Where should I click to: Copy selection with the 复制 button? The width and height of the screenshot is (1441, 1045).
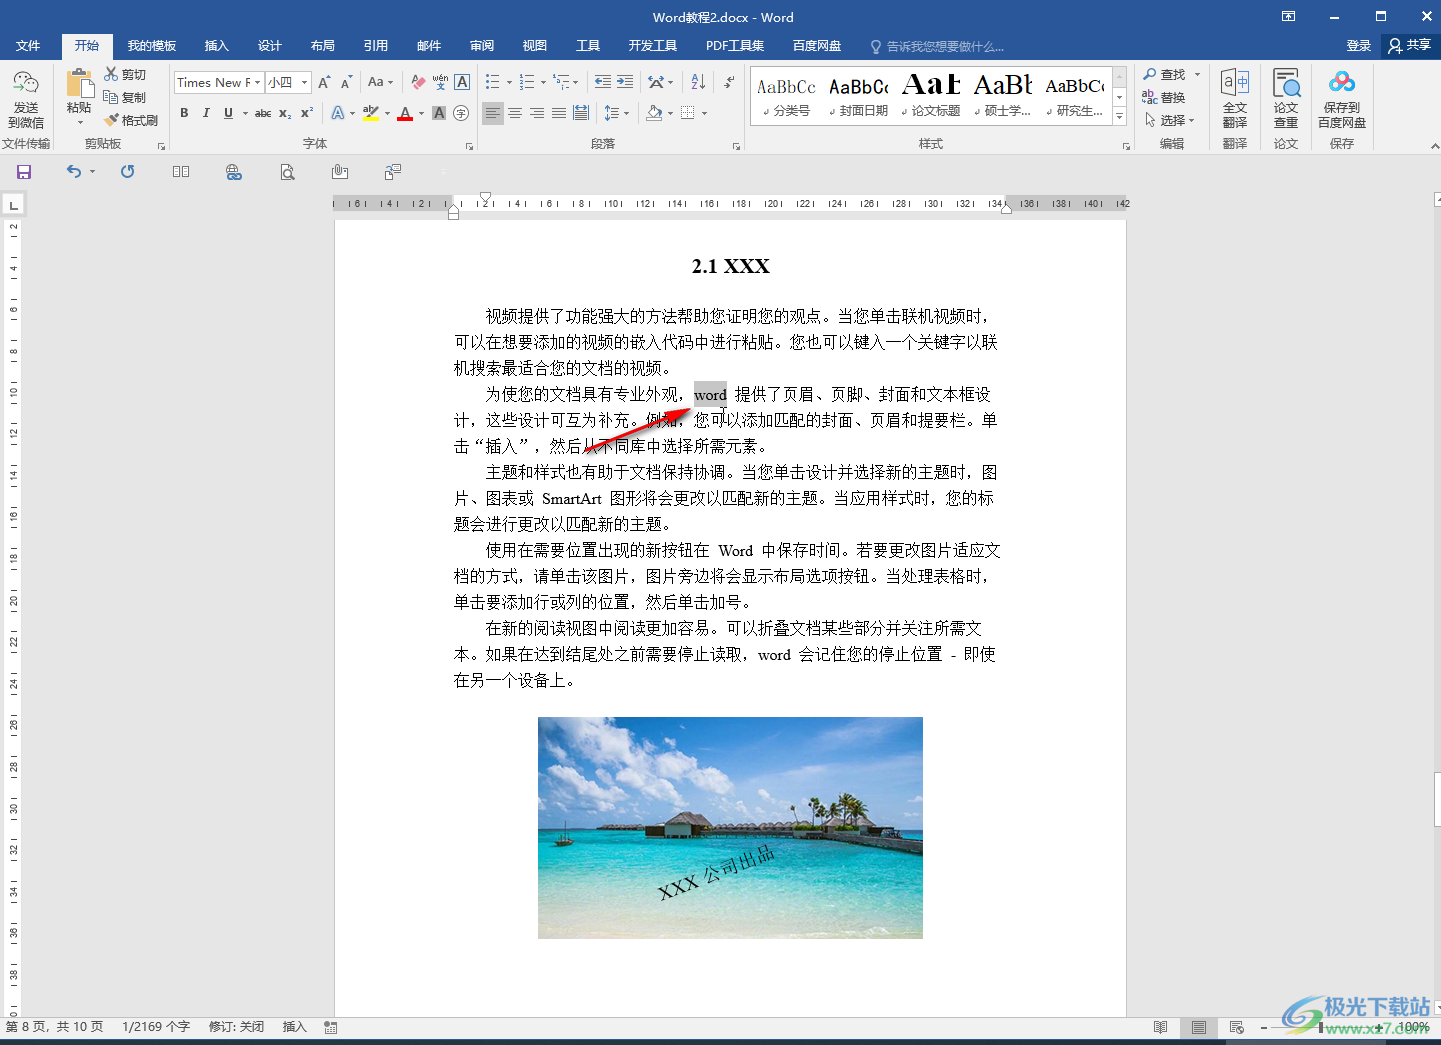click(125, 97)
